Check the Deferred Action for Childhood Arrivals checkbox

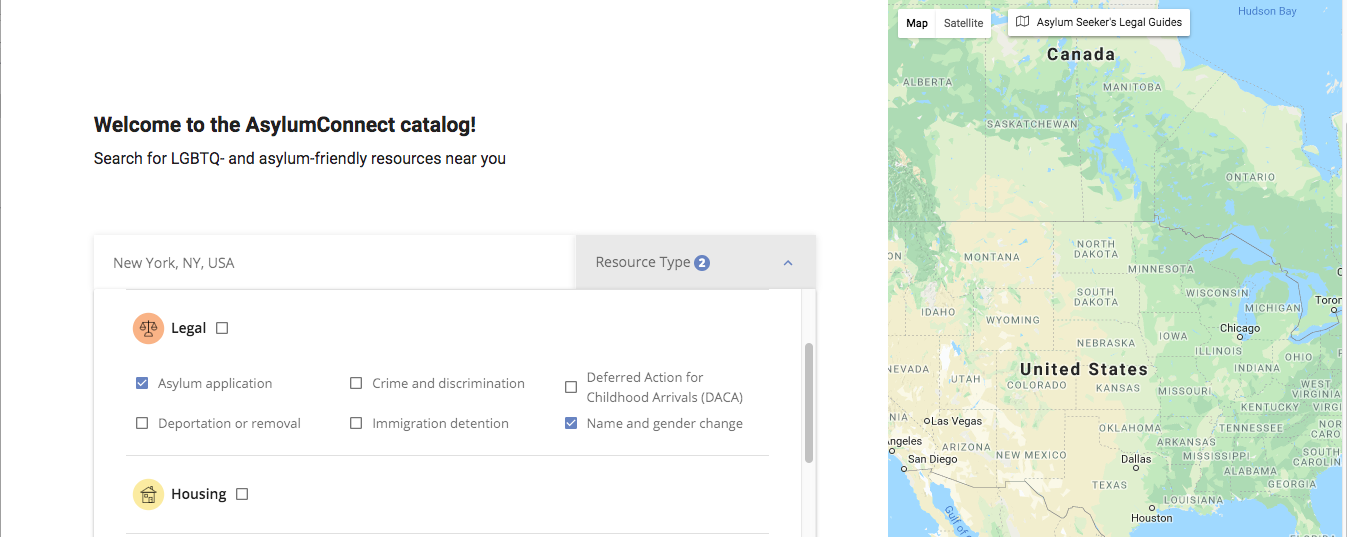tap(571, 387)
